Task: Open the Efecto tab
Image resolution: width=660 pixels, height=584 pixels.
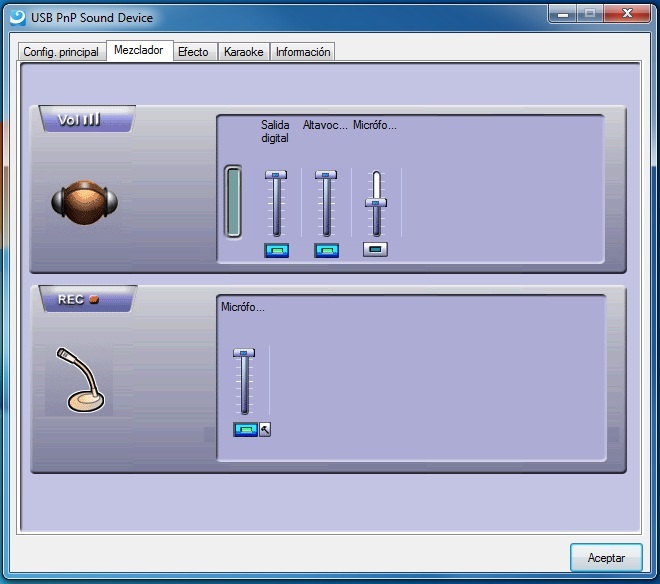Action: (195, 52)
